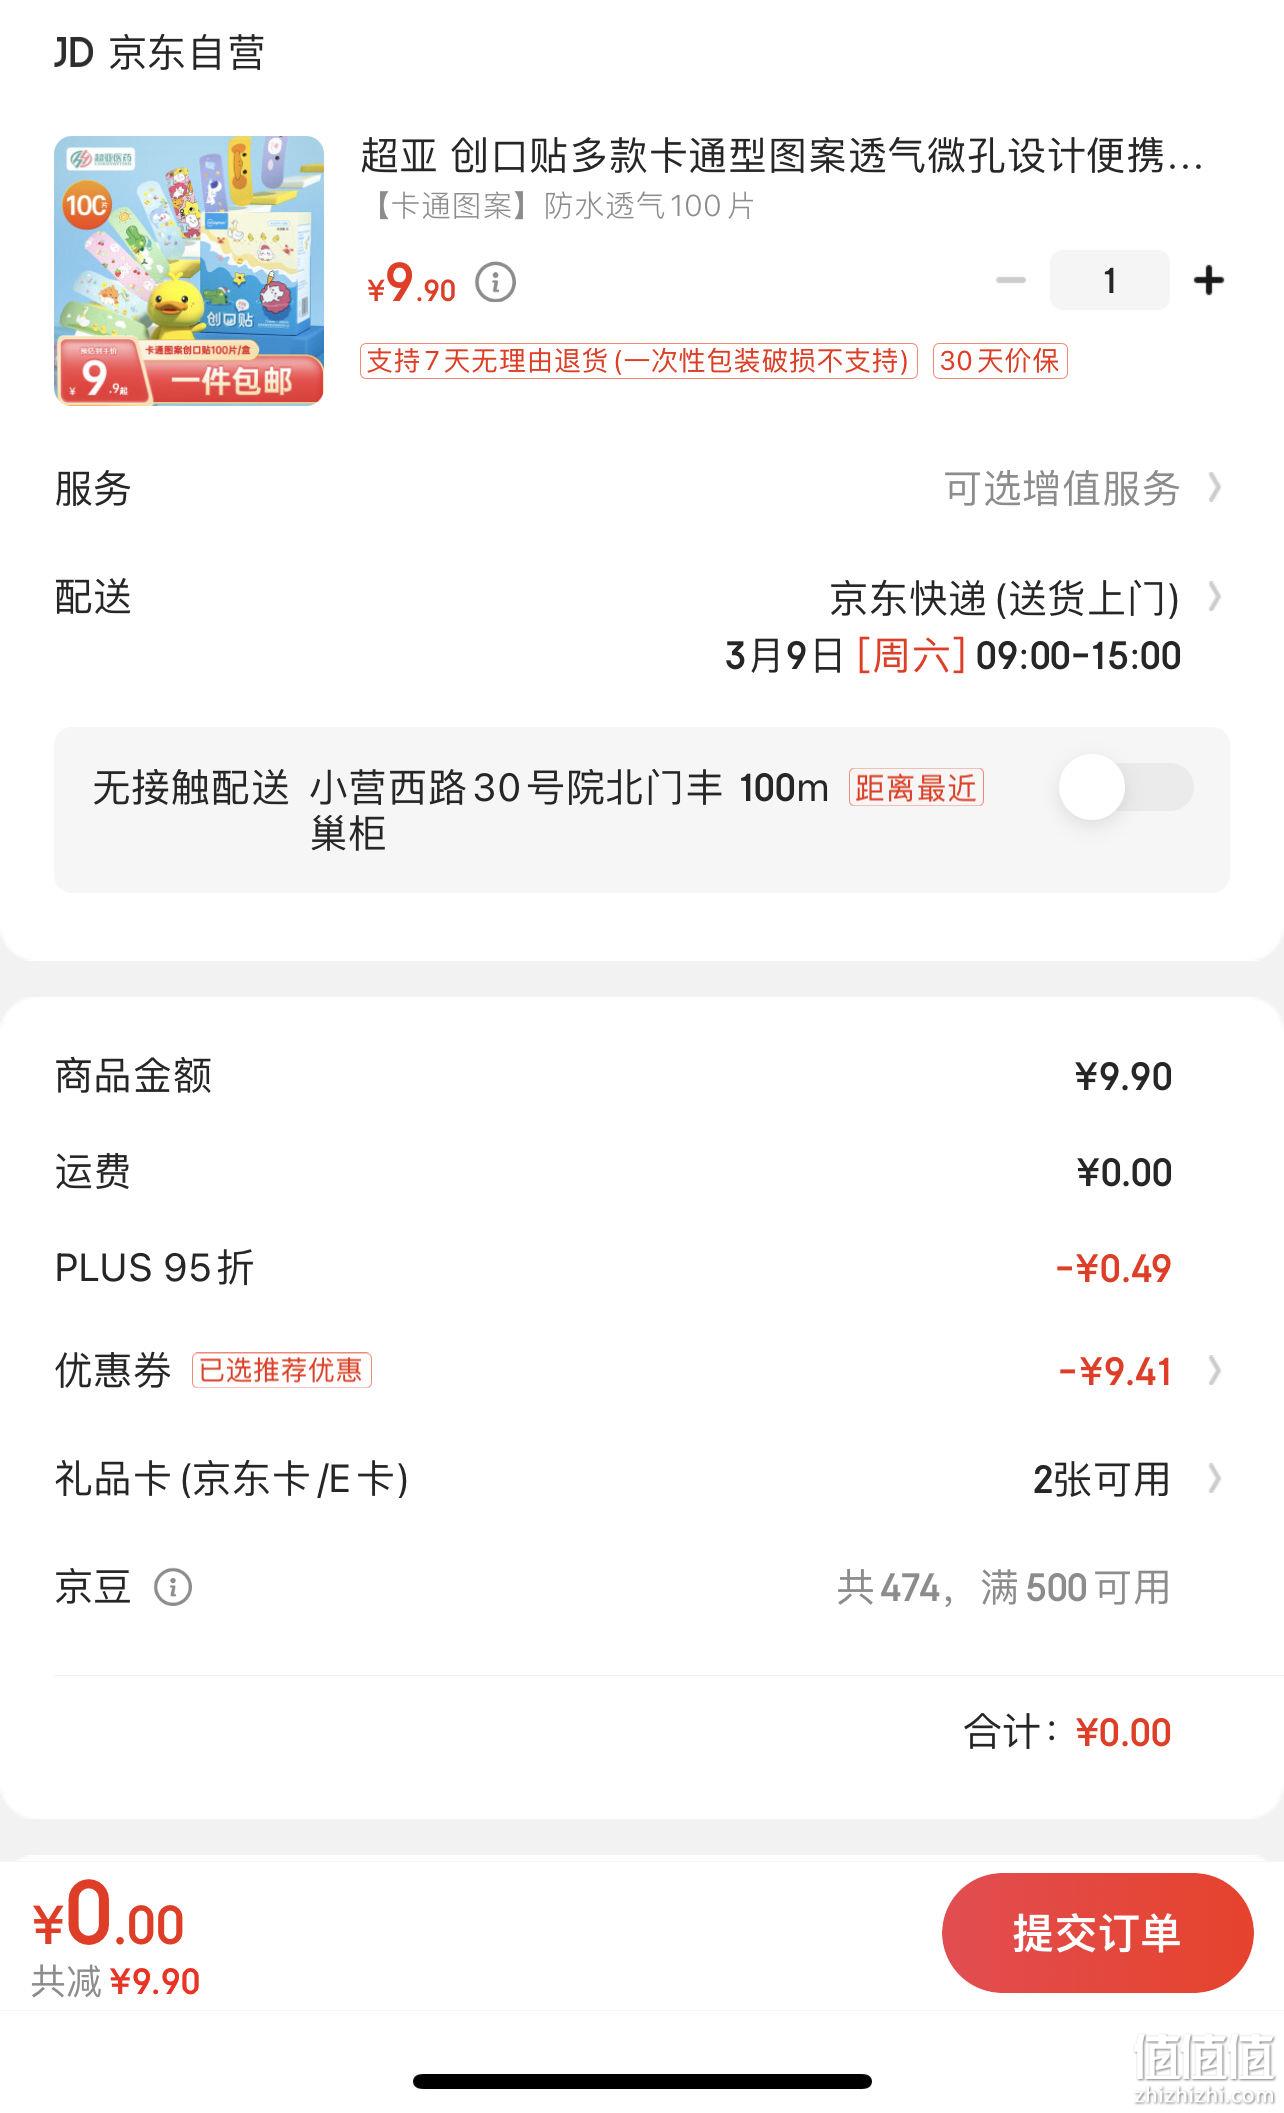Tap the 已选推荐优惠 coupon tag
Screen dimensions: 1284x2113
(281, 1370)
